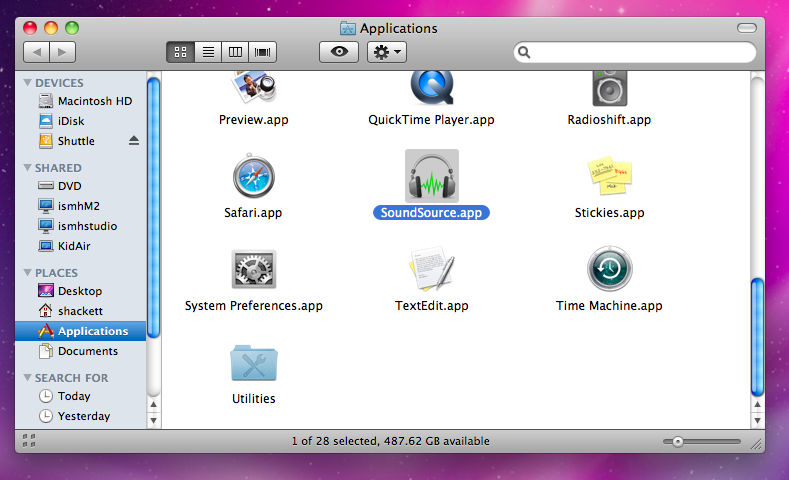Select the QuickTime Player.app icon
The height and width of the screenshot is (480, 789).
[432, 88]
